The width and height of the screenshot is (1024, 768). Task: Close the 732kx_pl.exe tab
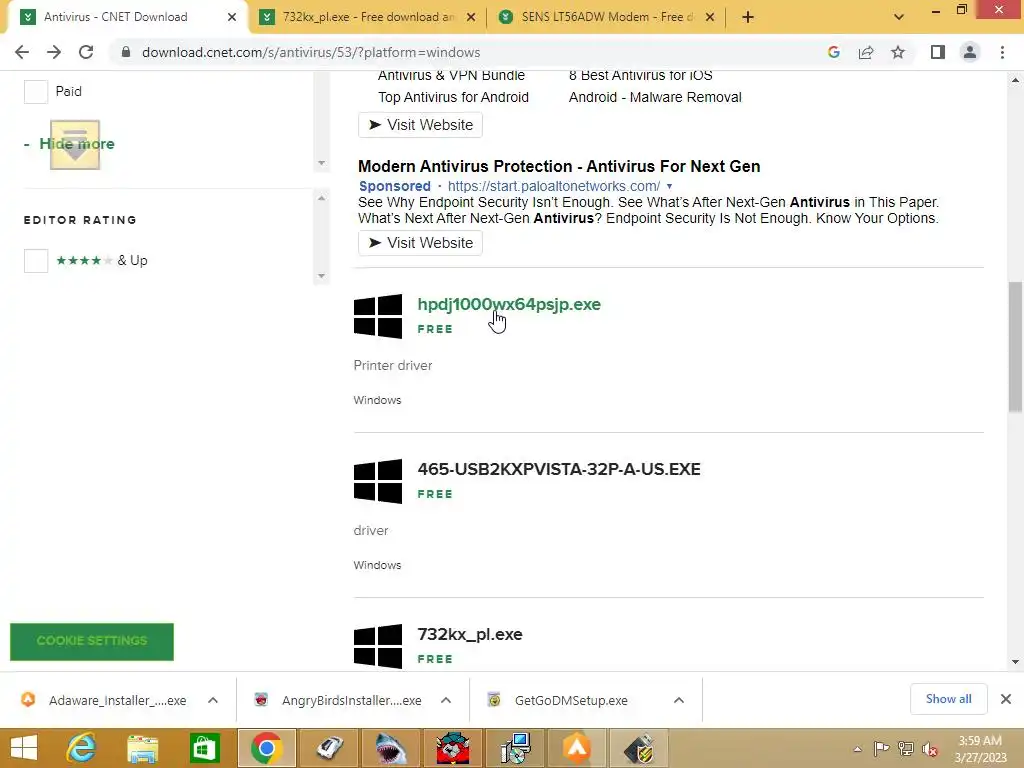(x=471, y=17)
